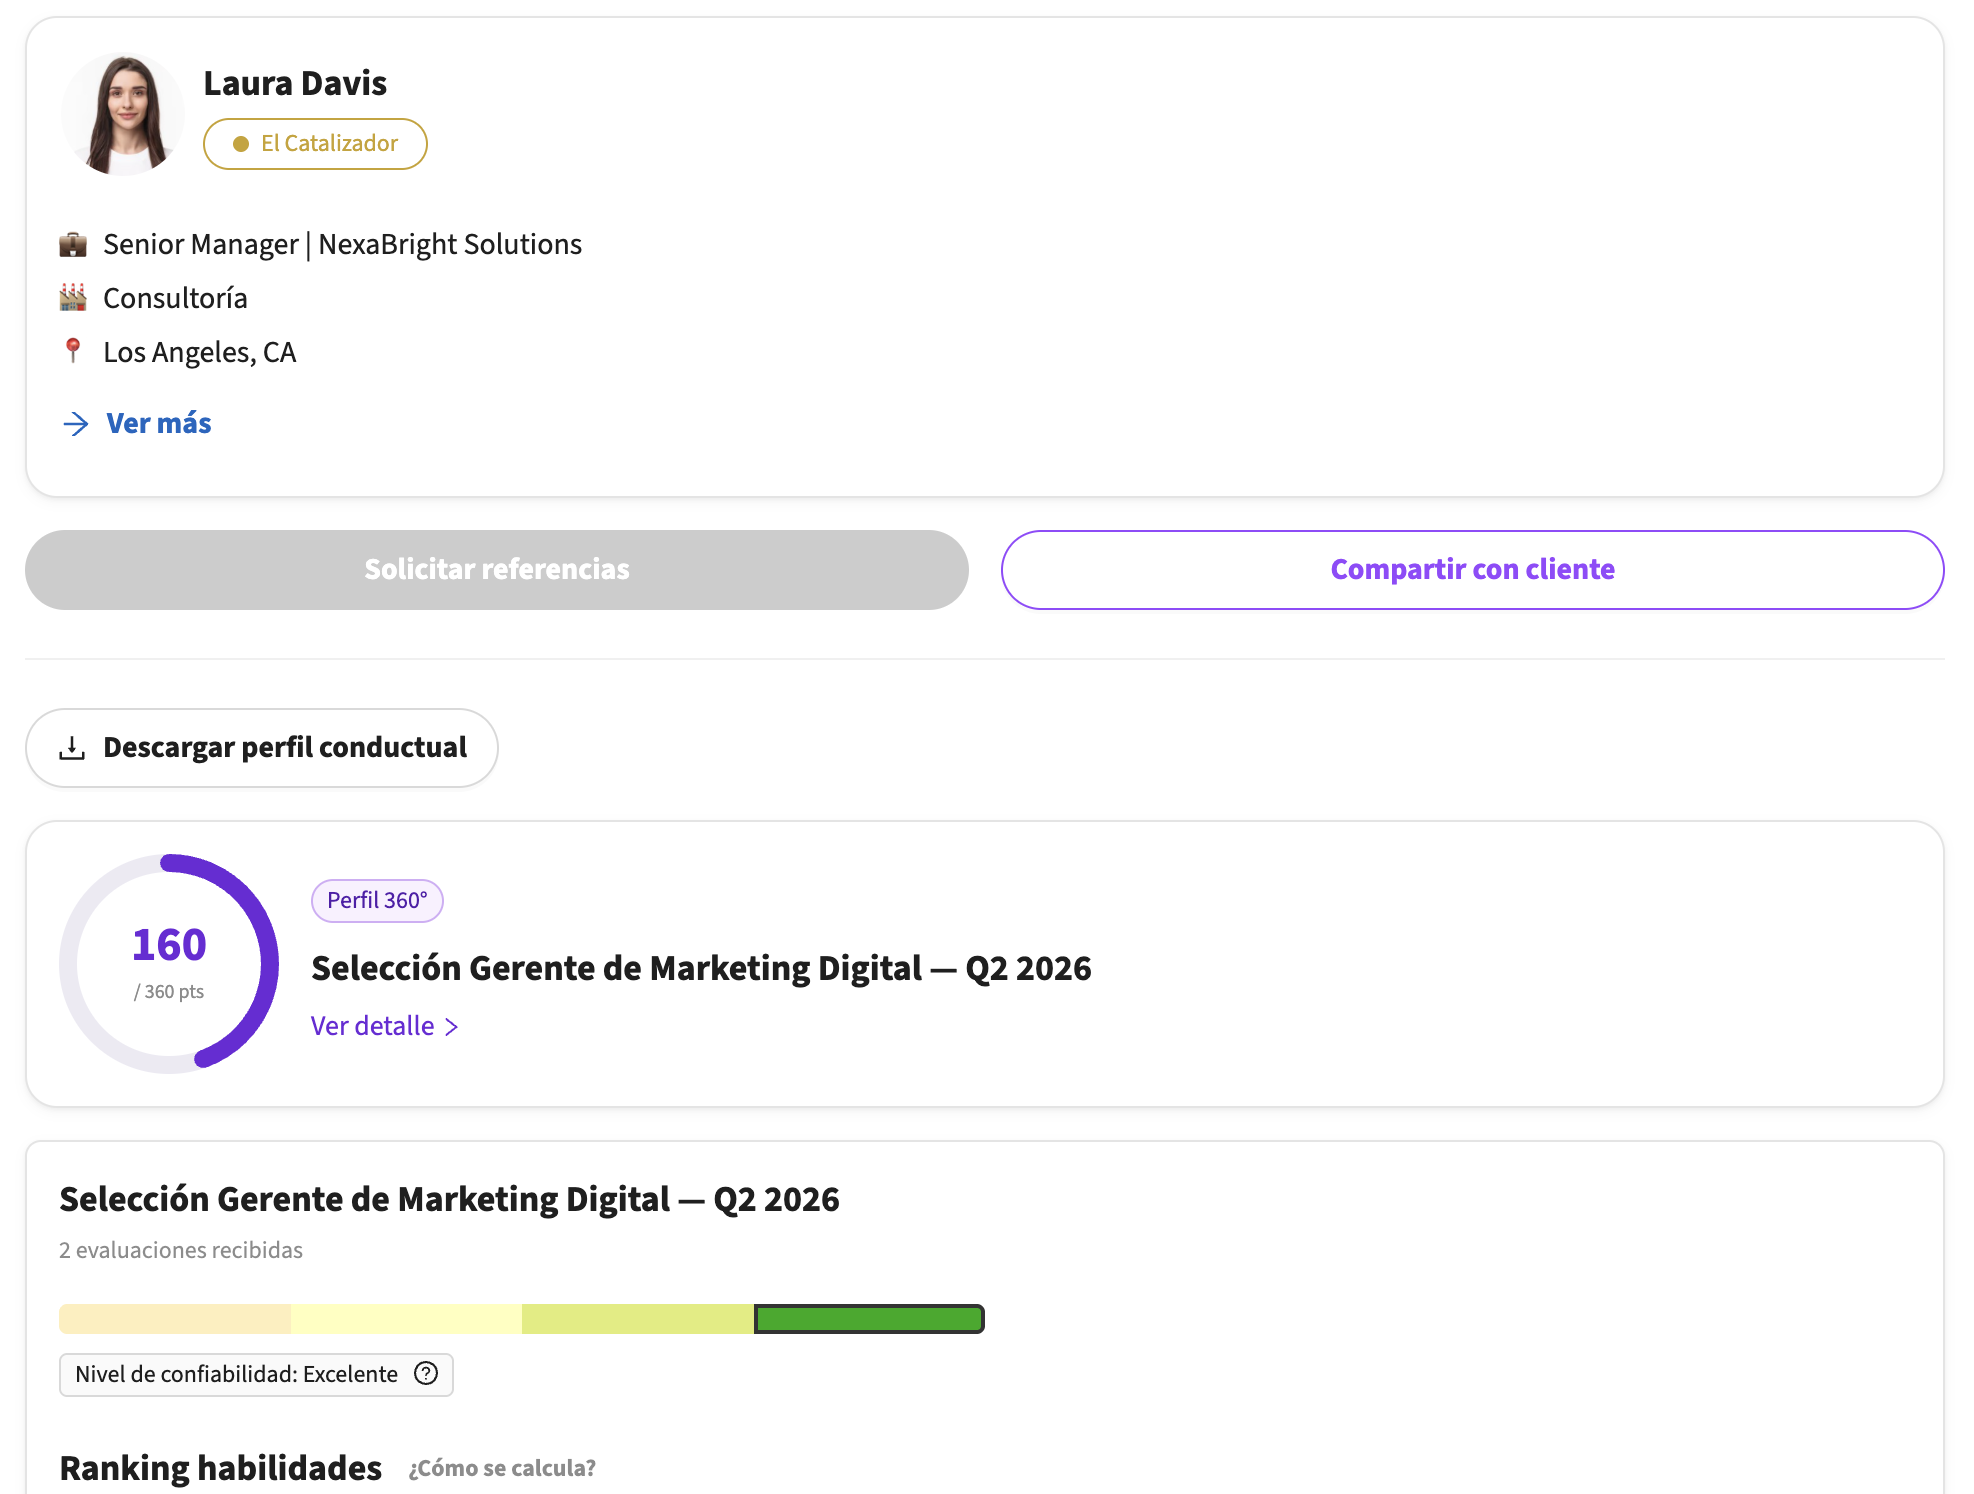The height and width of the screenshot is (1494, 1974).
Task: Open the Ver detalle link
Action: pyautogui.click(x=373, y=1026)
